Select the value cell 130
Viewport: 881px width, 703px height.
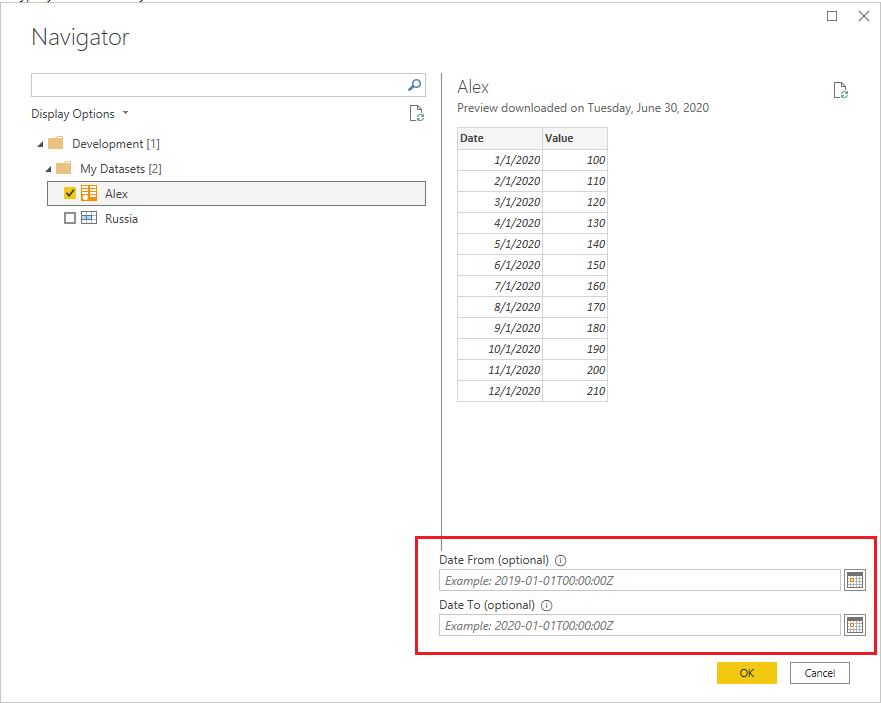click(575, 223)
